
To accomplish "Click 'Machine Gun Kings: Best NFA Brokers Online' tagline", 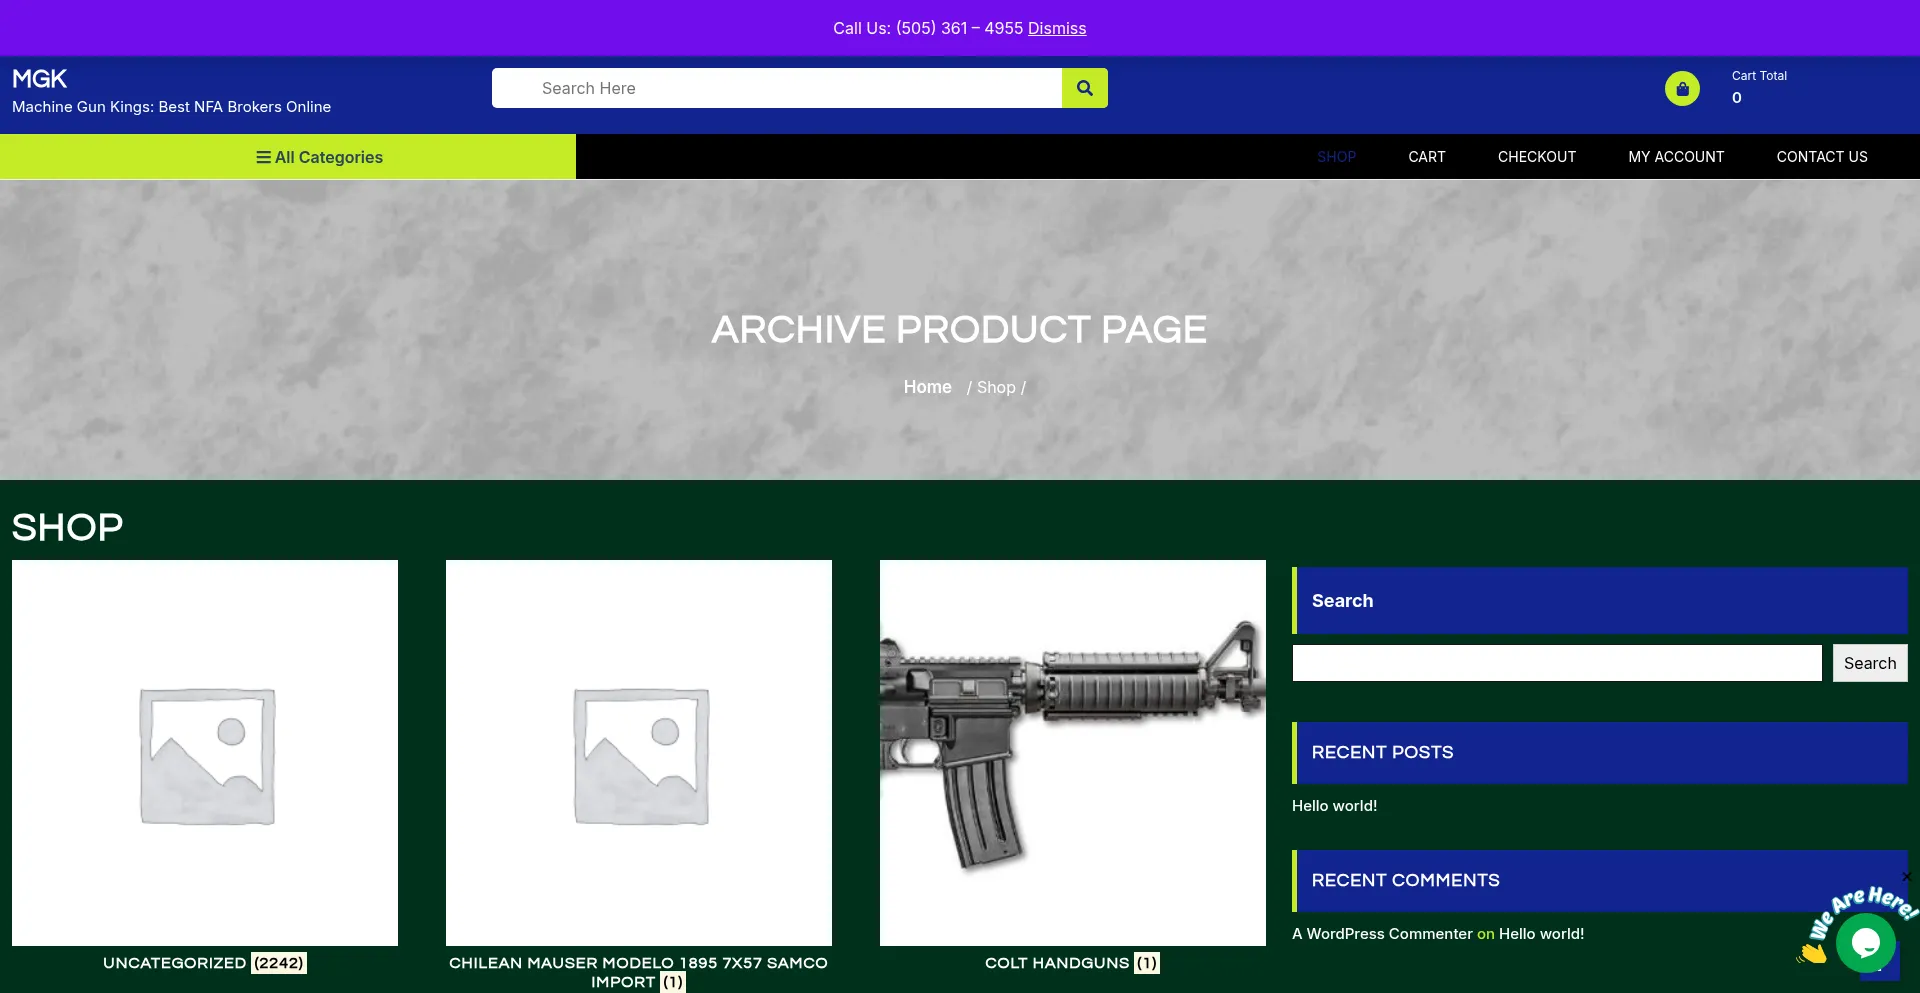I will tap(171, 107).
